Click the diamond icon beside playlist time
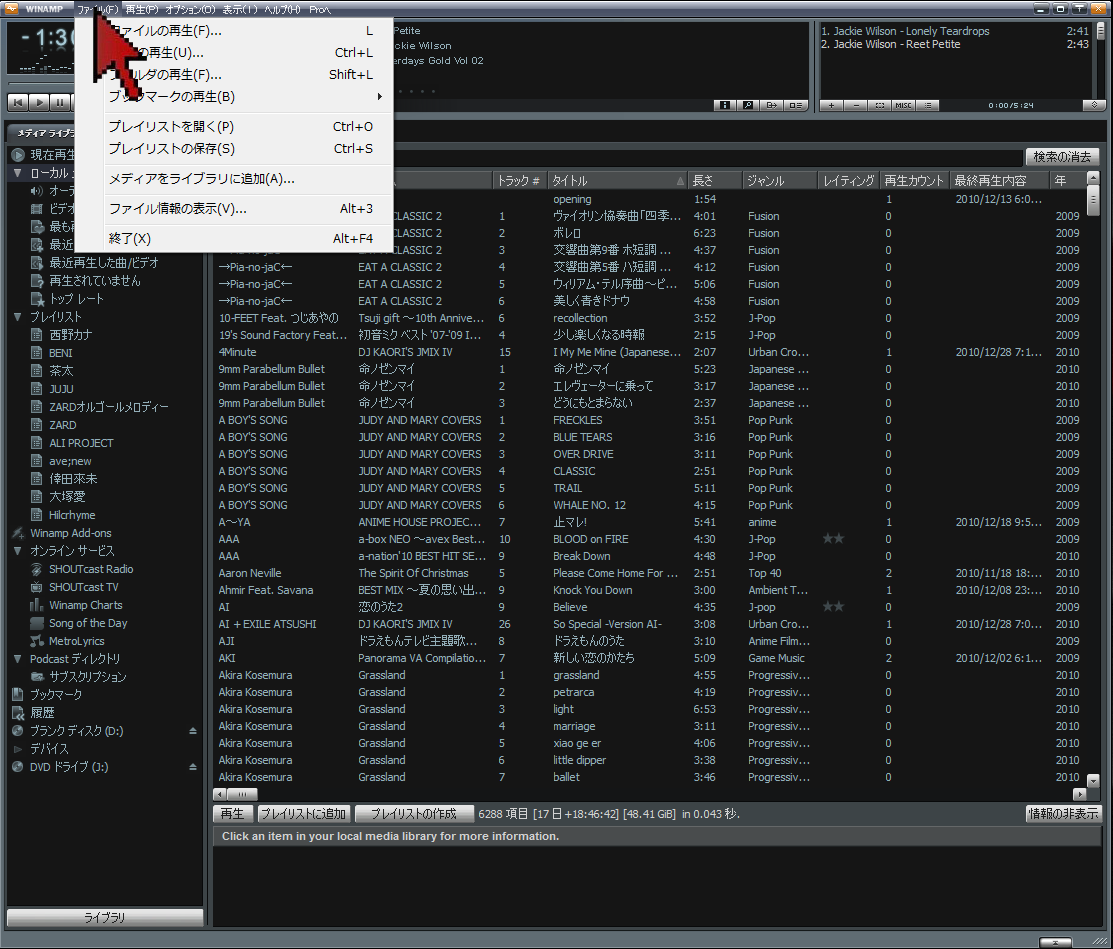Viewport: 1113px width, 949px height. tap(1094, 105)
